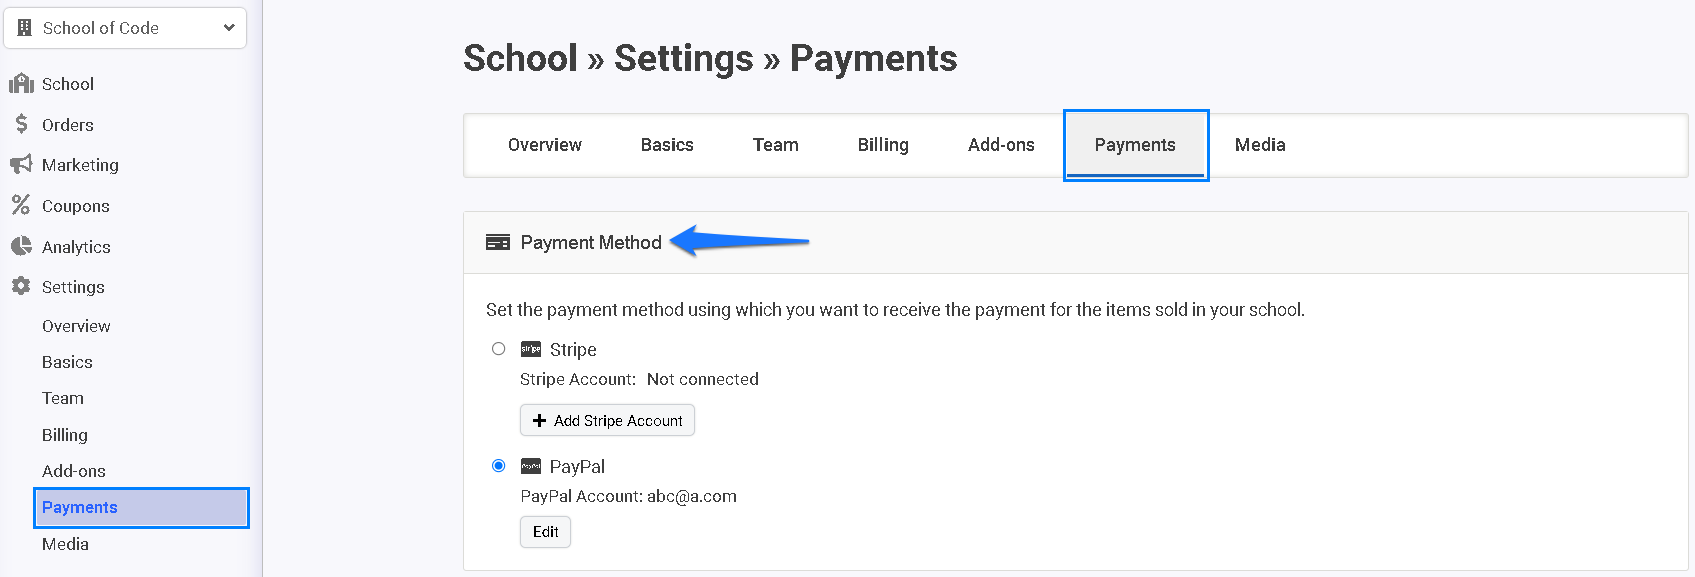Click the Analytics pie chart icon

tap(21, 246)
